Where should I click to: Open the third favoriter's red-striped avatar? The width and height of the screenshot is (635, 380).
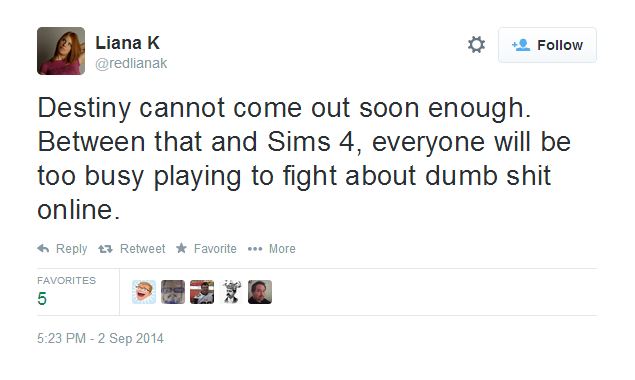pyautogui.click(x=202, y=292)
